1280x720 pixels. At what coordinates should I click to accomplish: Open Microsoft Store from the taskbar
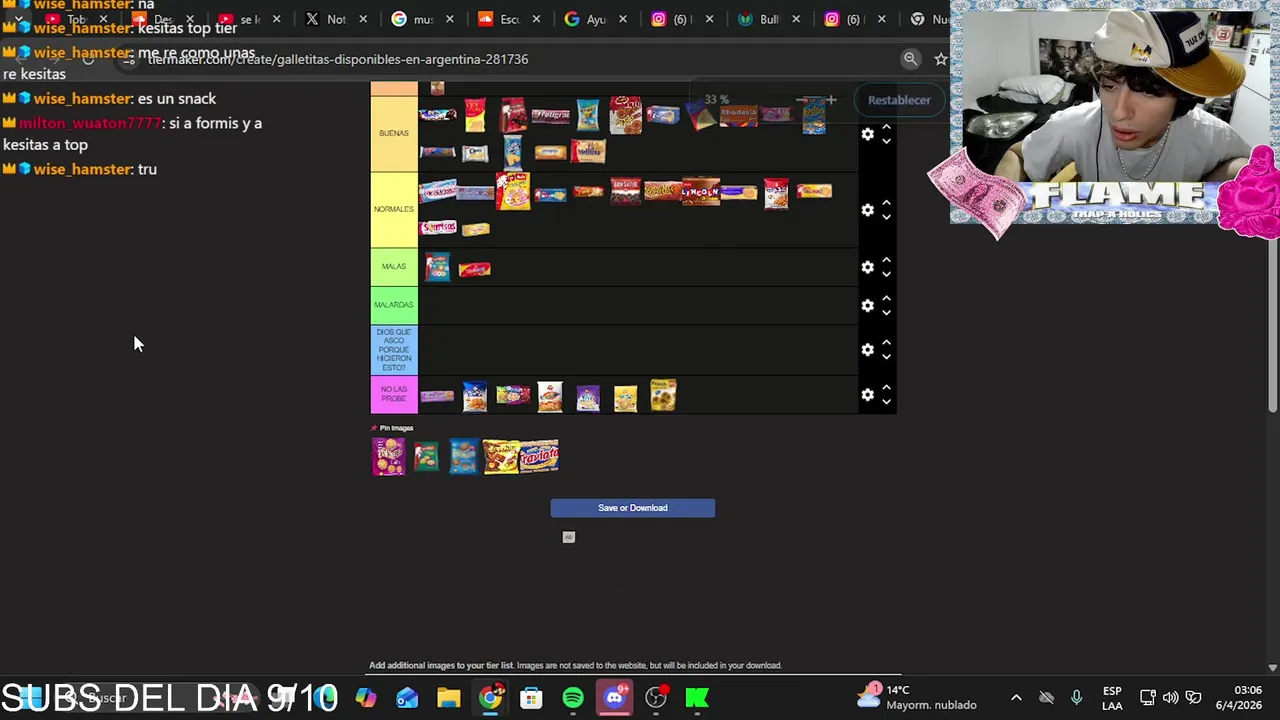click(x=531, y=697)
